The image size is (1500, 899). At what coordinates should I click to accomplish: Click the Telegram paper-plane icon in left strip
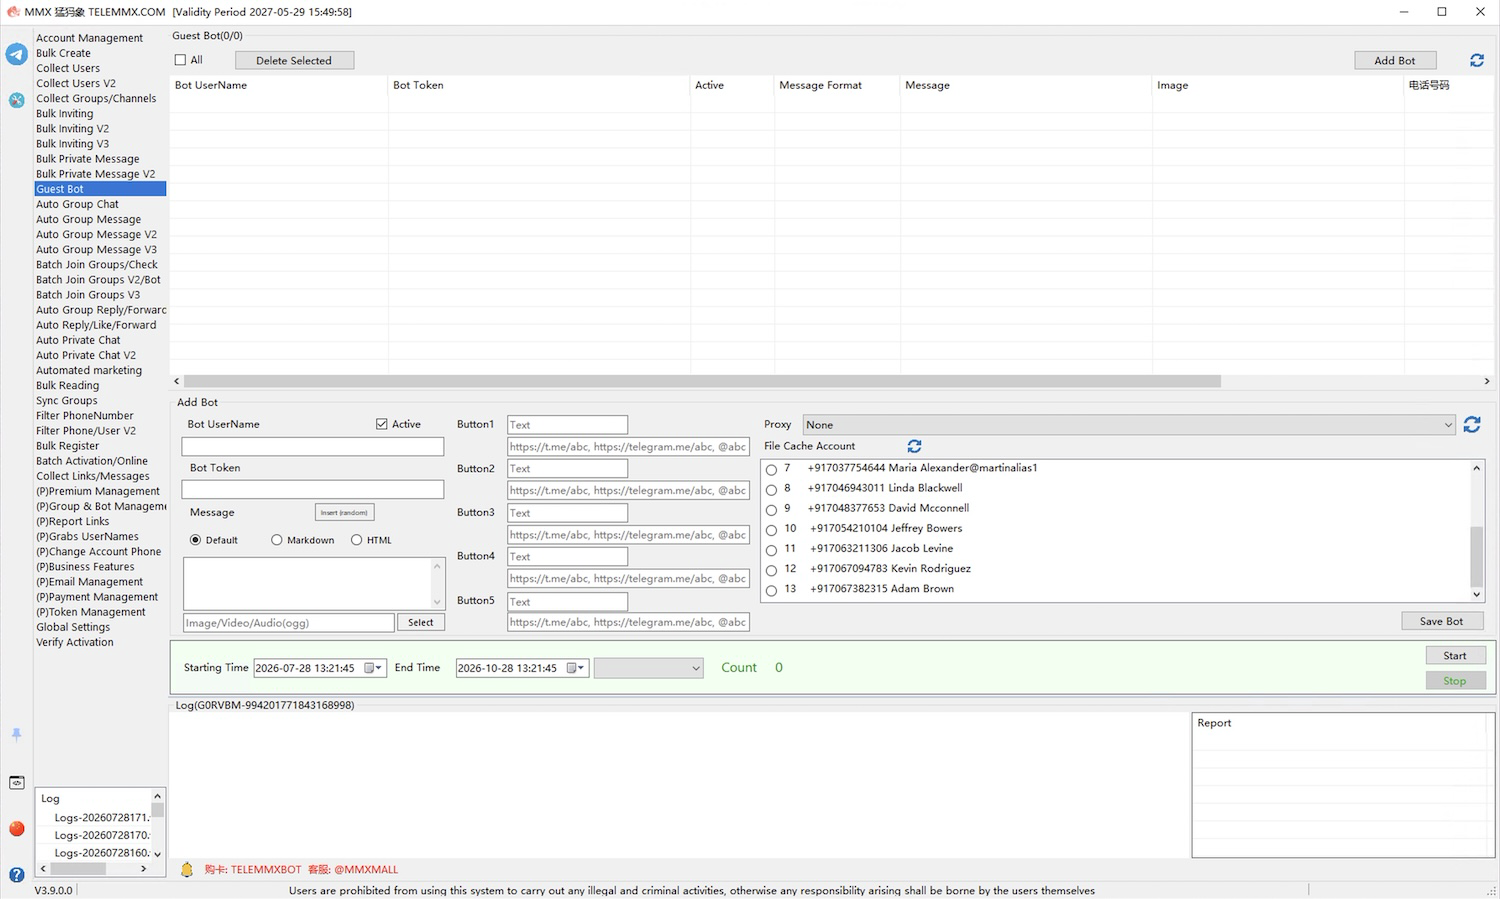(16, 54)
